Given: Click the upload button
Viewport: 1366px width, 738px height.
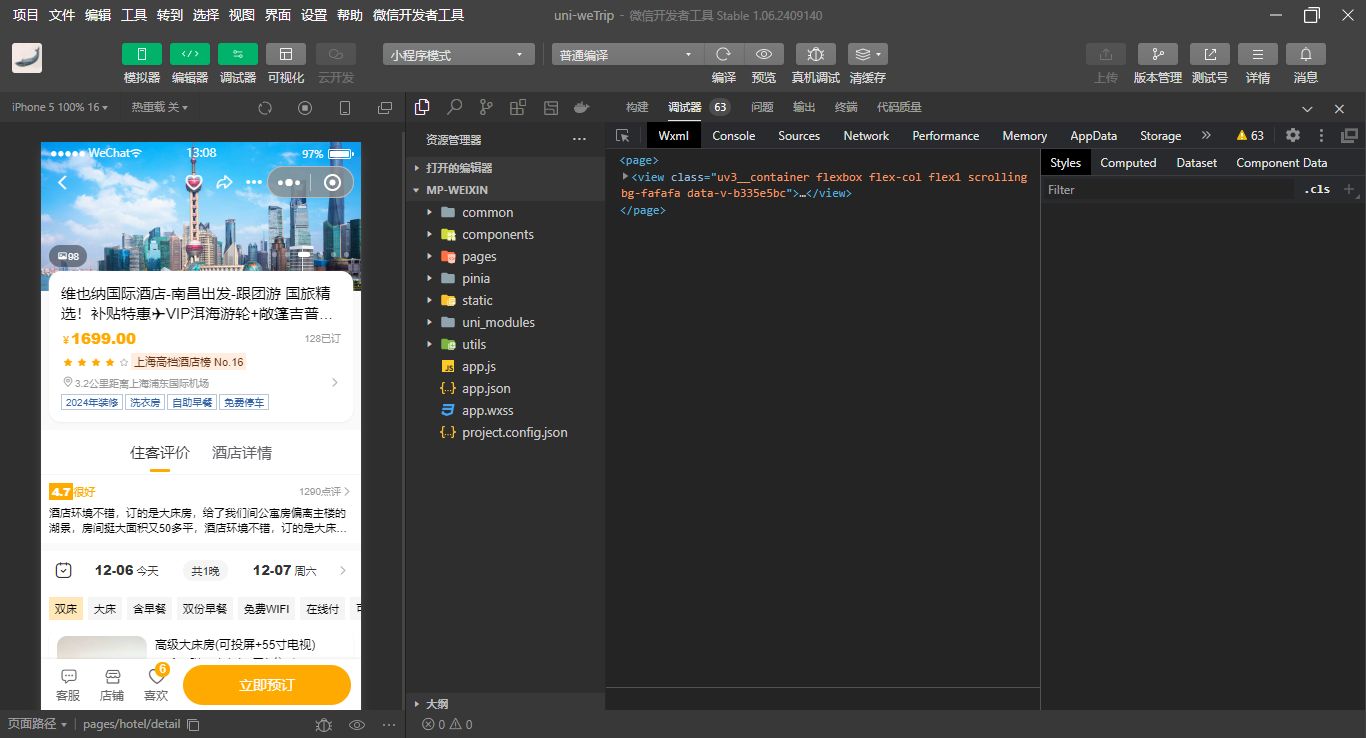Looking at the screenshot, I should [x=1105, y=54].
